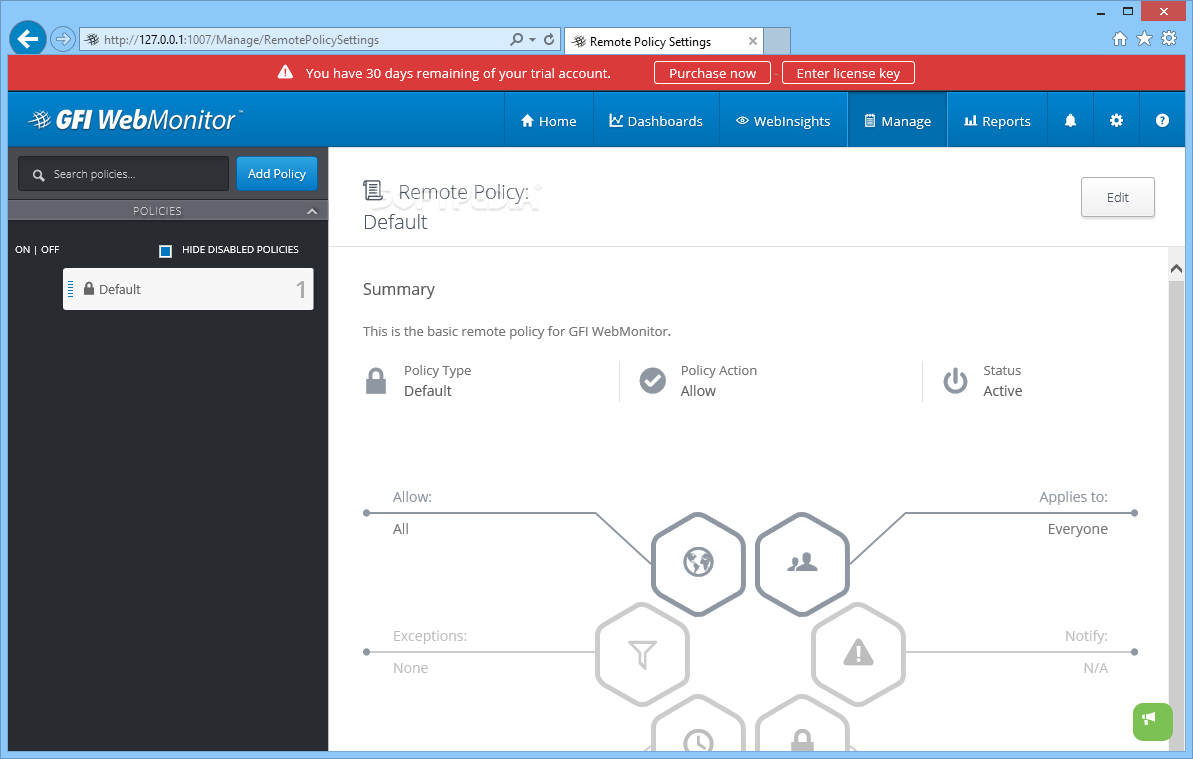The width and height of the screenshot is (1193, 759).
Task: Click the Policy Type lock icon
Action: [x=377, y=381]
